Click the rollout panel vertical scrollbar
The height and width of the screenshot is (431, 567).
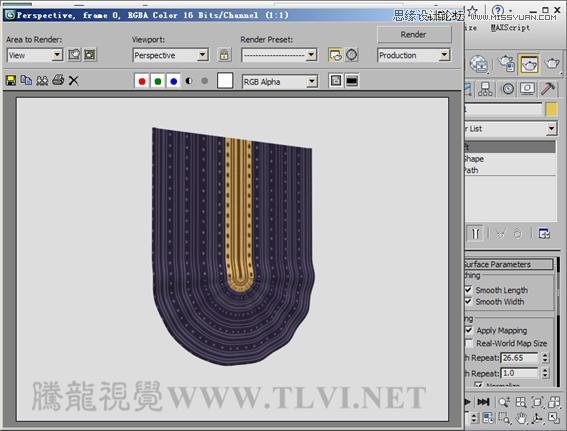(x=558, y=322)
